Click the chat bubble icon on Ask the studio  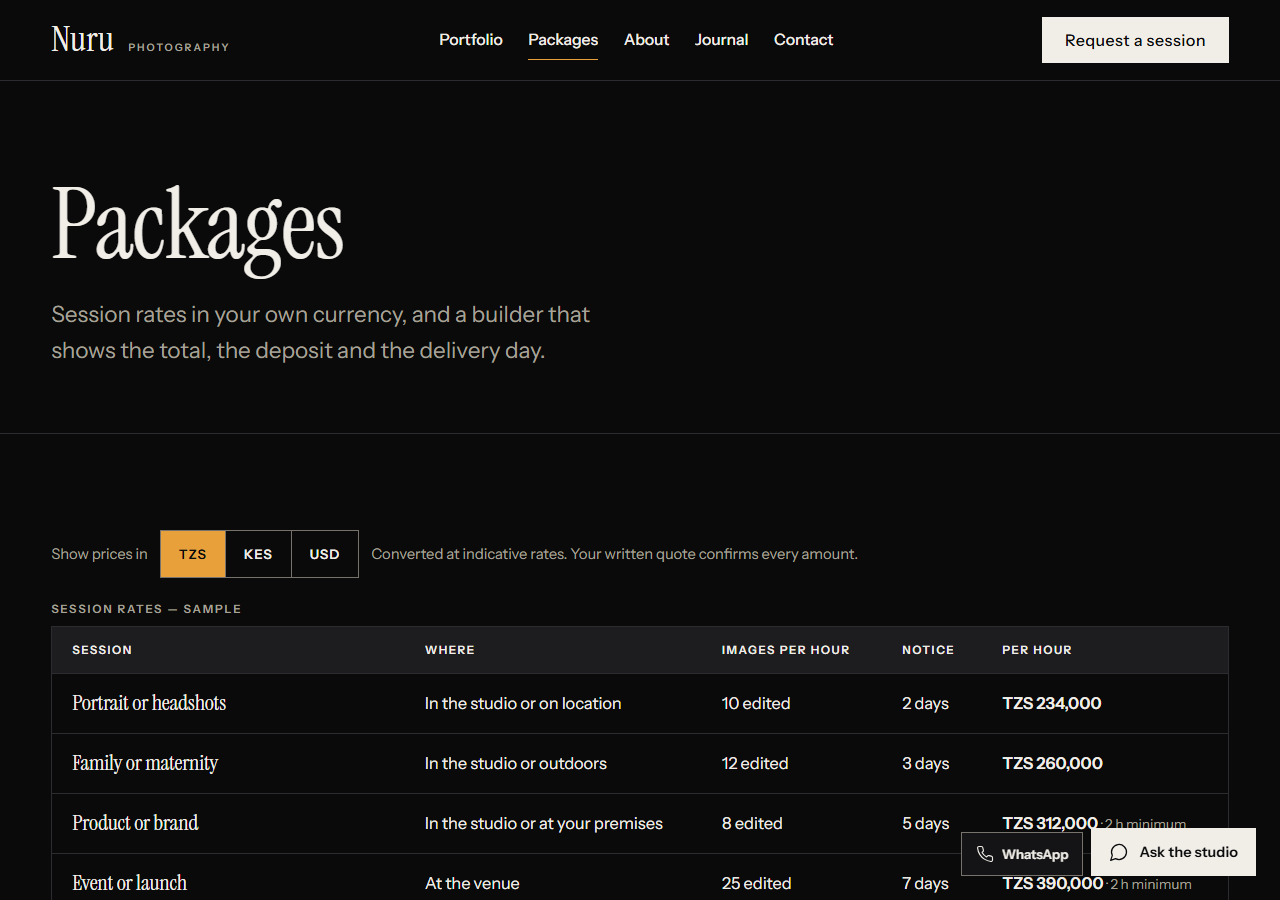point(1119,852)
